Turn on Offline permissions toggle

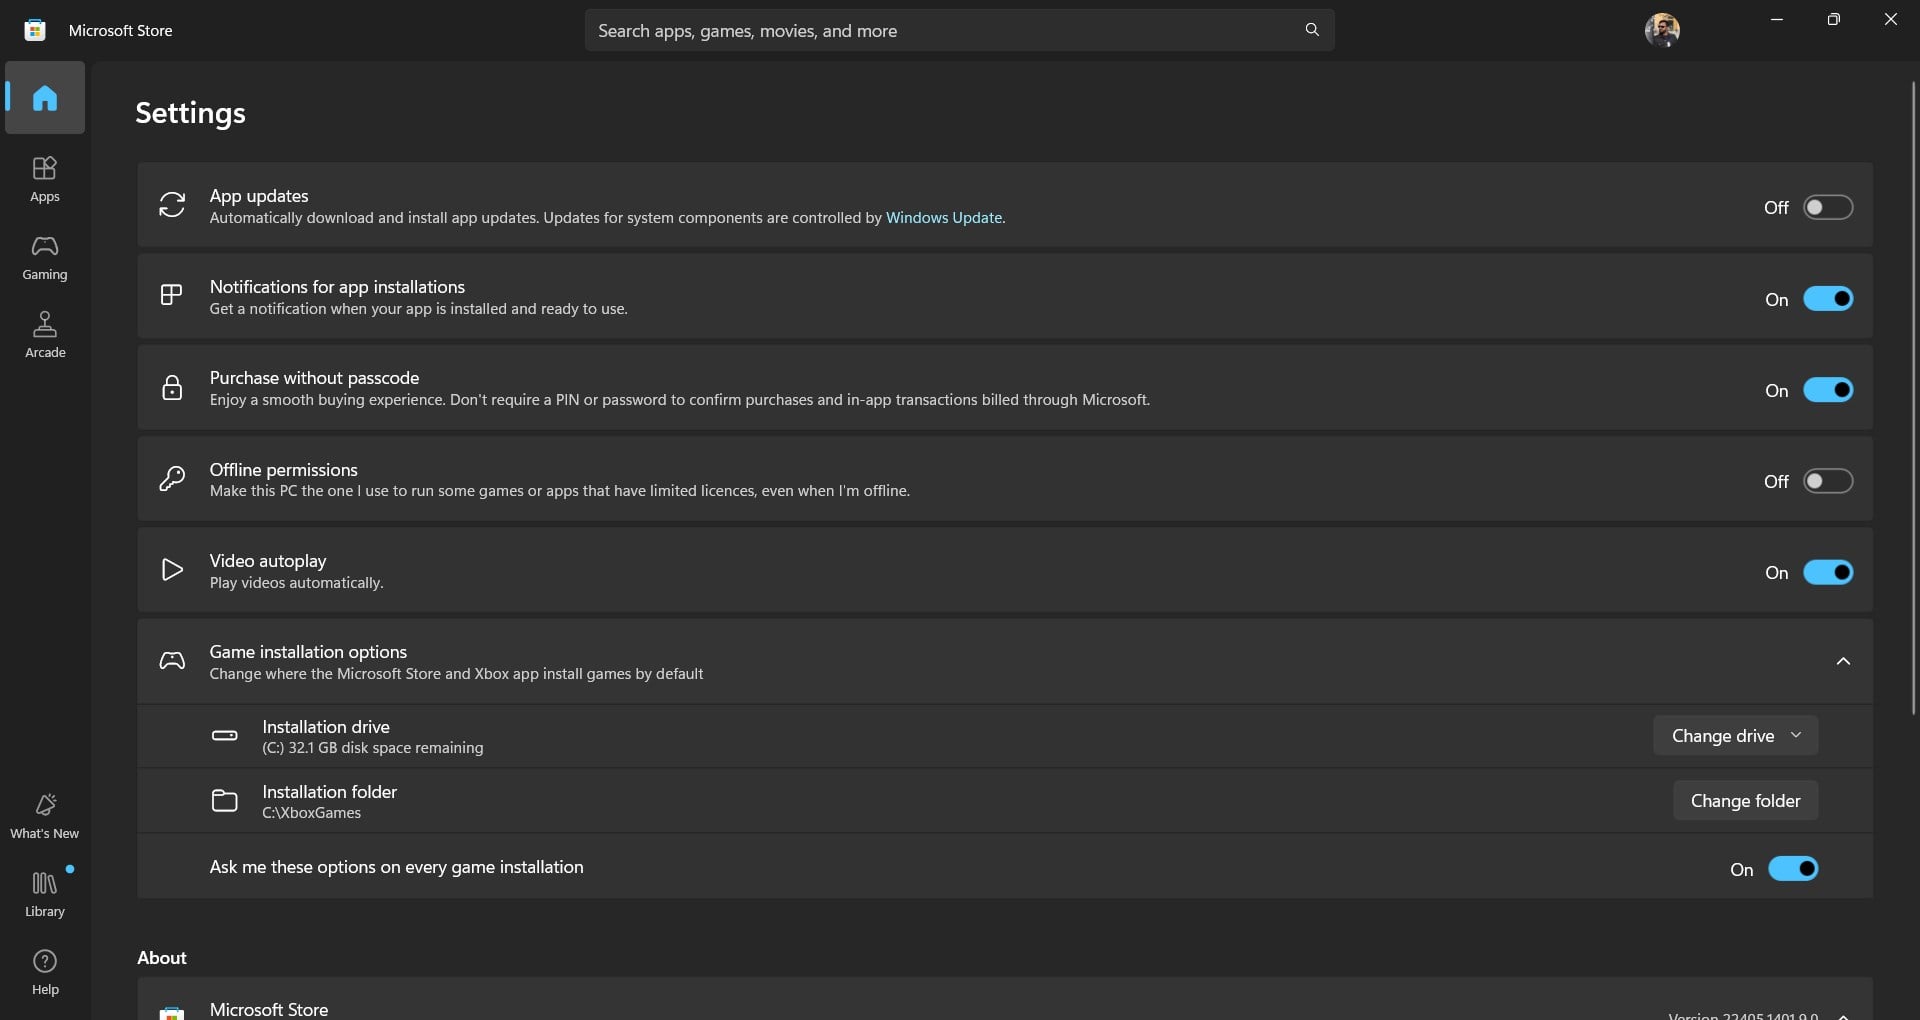pyautogui.click(x=1828, y=481)
